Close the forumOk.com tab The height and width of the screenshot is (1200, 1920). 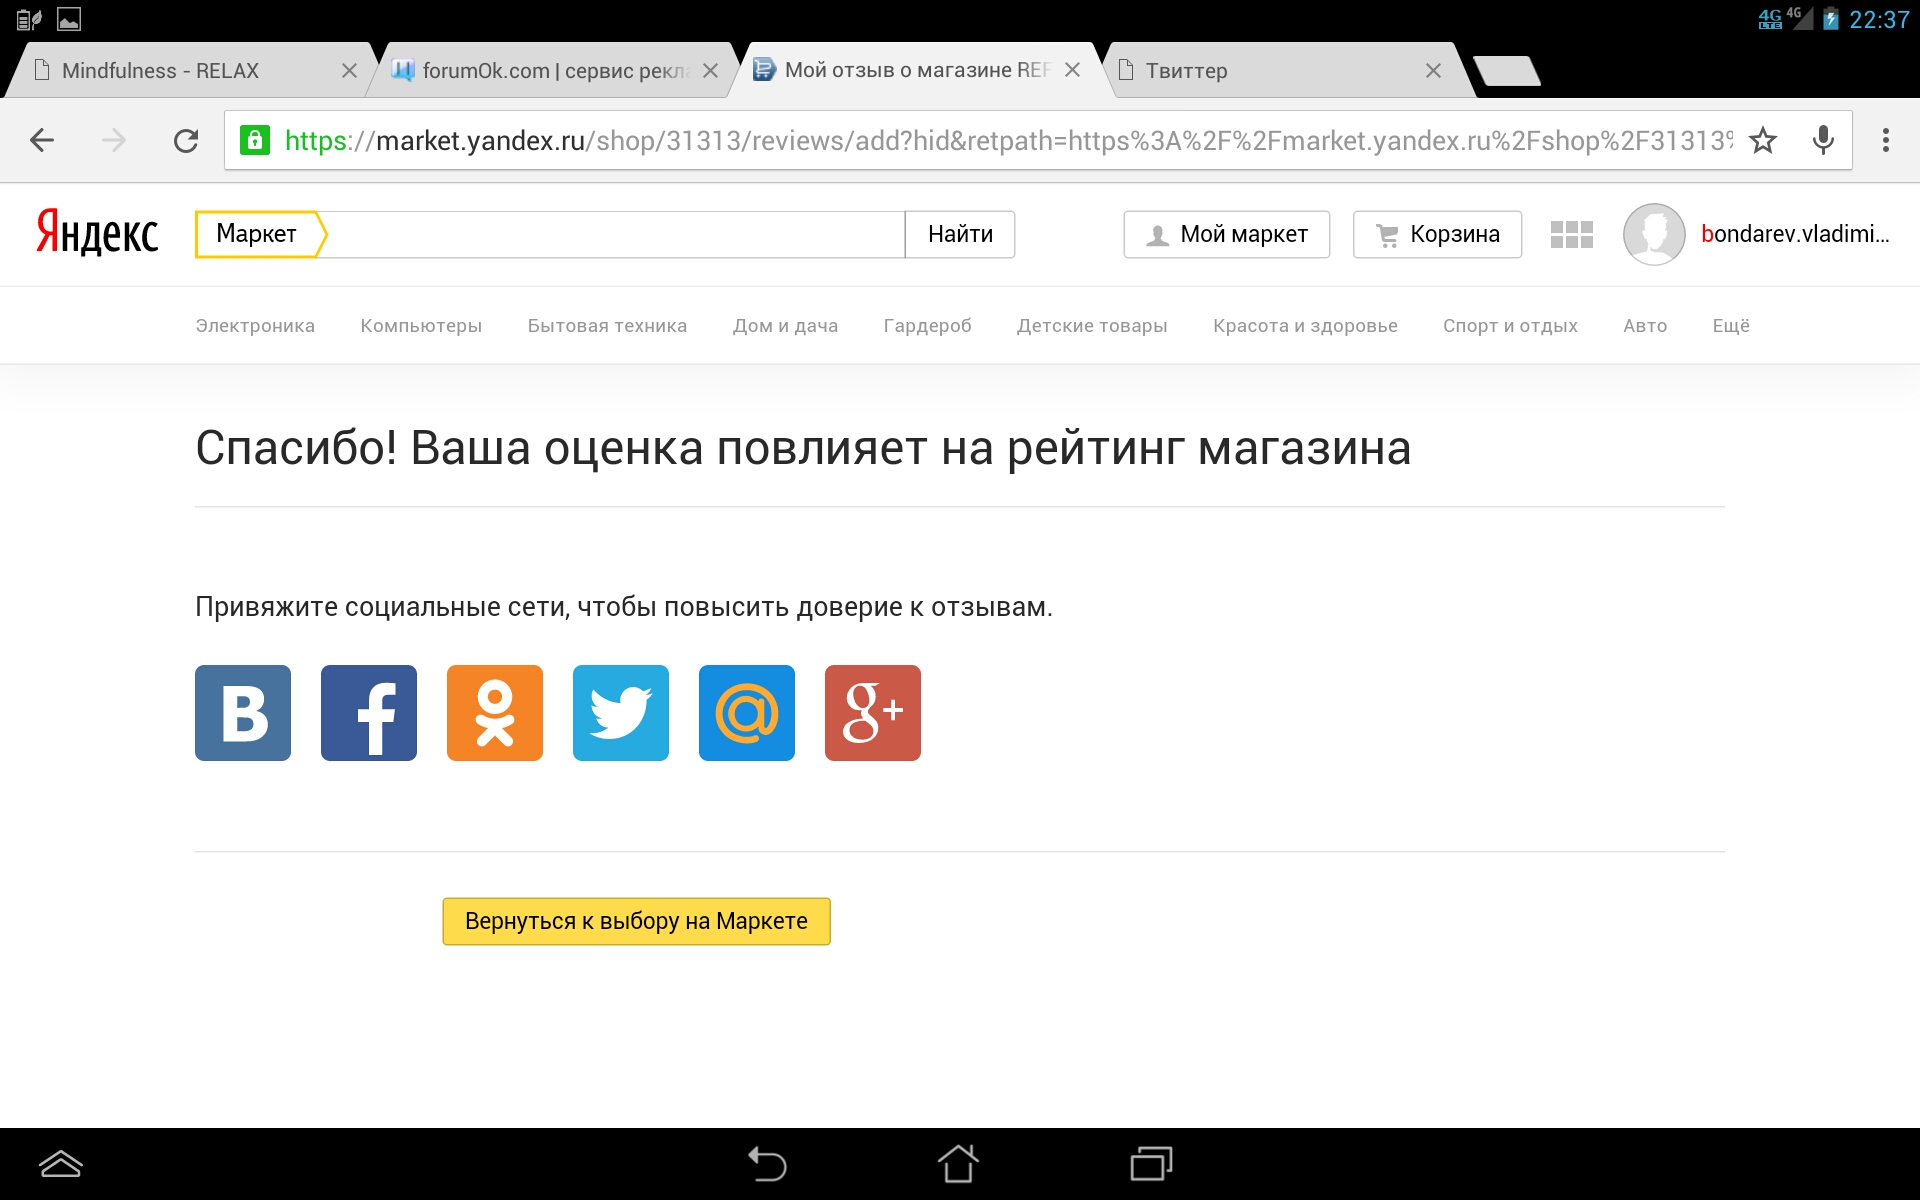[x=710, y=71]
